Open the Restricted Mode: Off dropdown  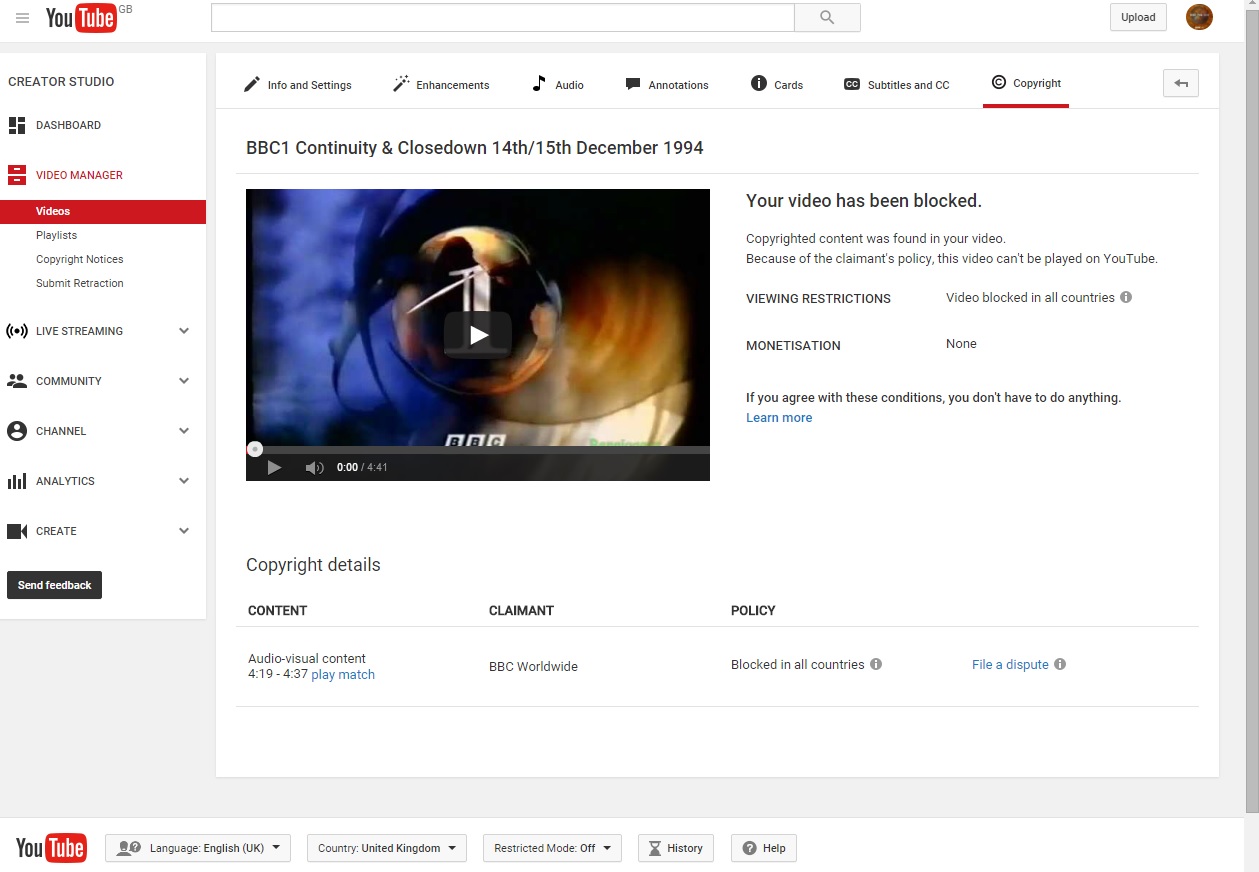tap(552, 848)
